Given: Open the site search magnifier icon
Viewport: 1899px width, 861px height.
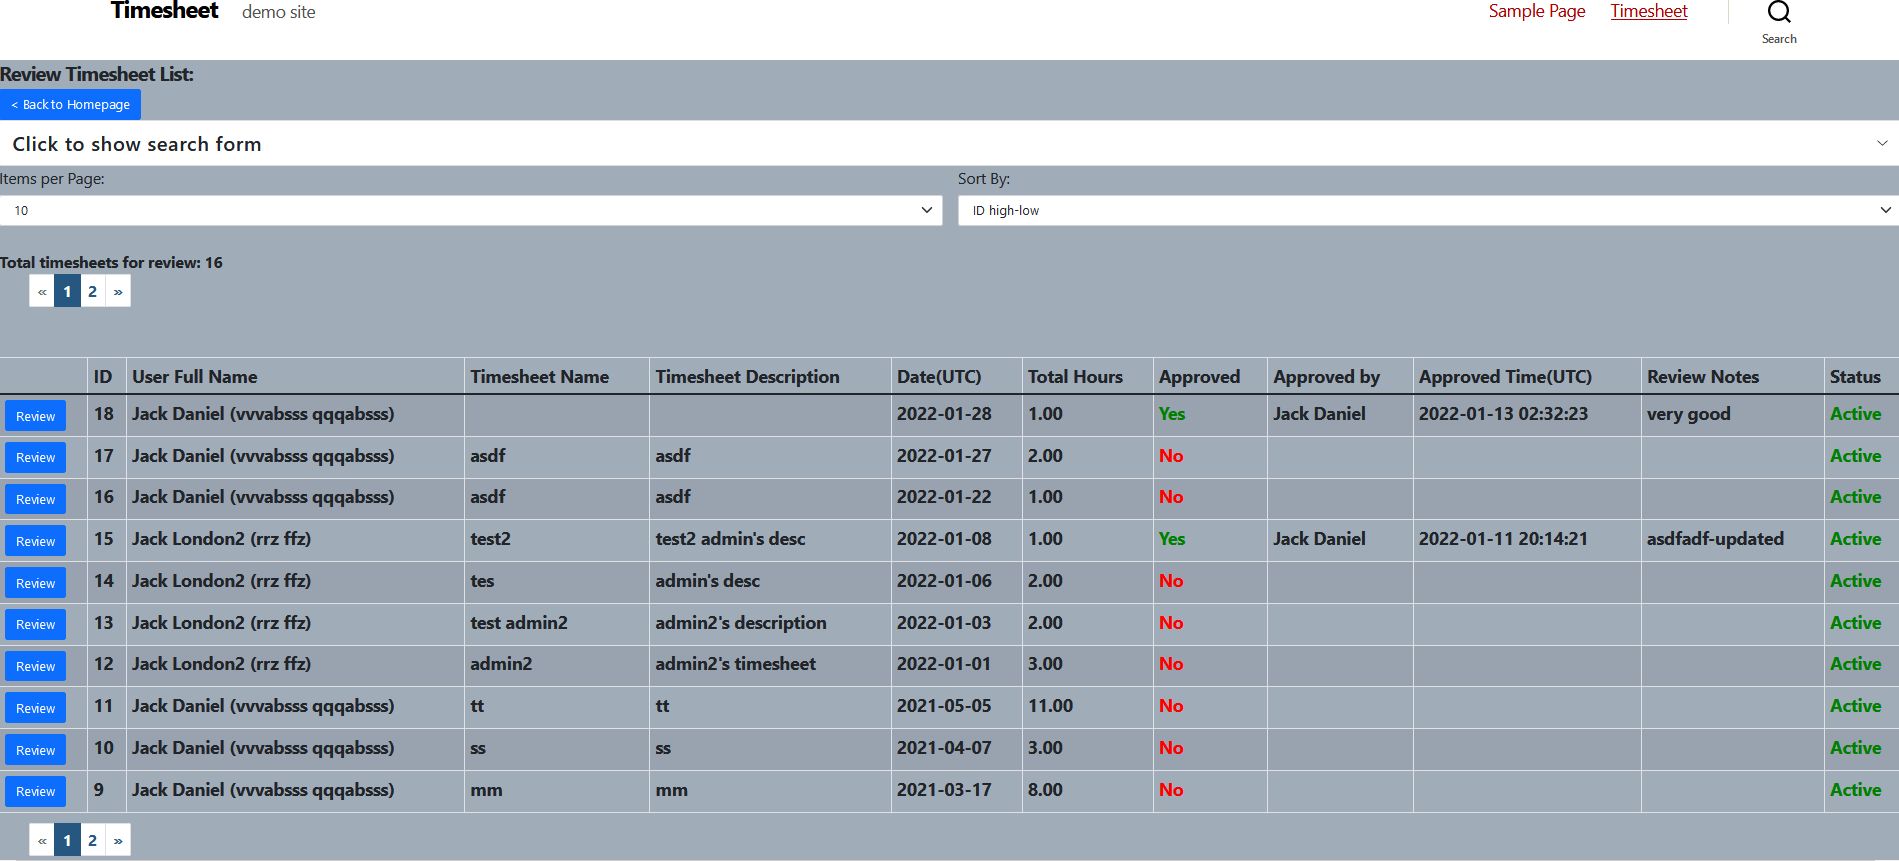Looking at the screenshot, I should tap(1779, 12).
